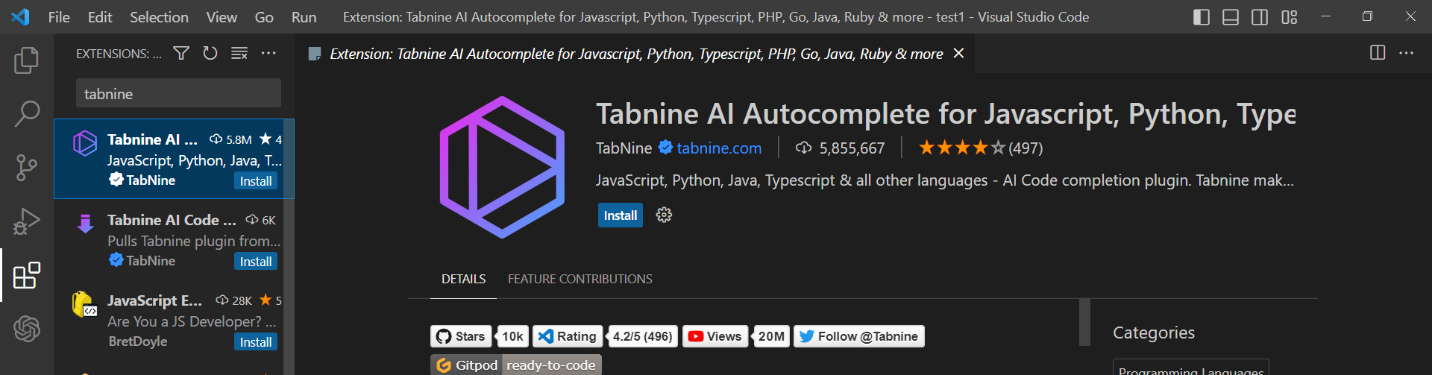Toggle the bottom panel layout icon
Screen dimensions: 1432x375
coord(1231,17)
